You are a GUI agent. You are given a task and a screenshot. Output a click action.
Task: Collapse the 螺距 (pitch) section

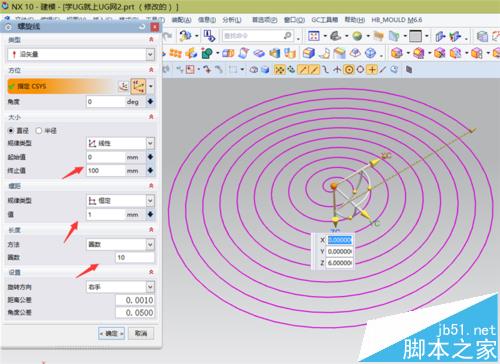pyautogui.click(x=151, y=186)
